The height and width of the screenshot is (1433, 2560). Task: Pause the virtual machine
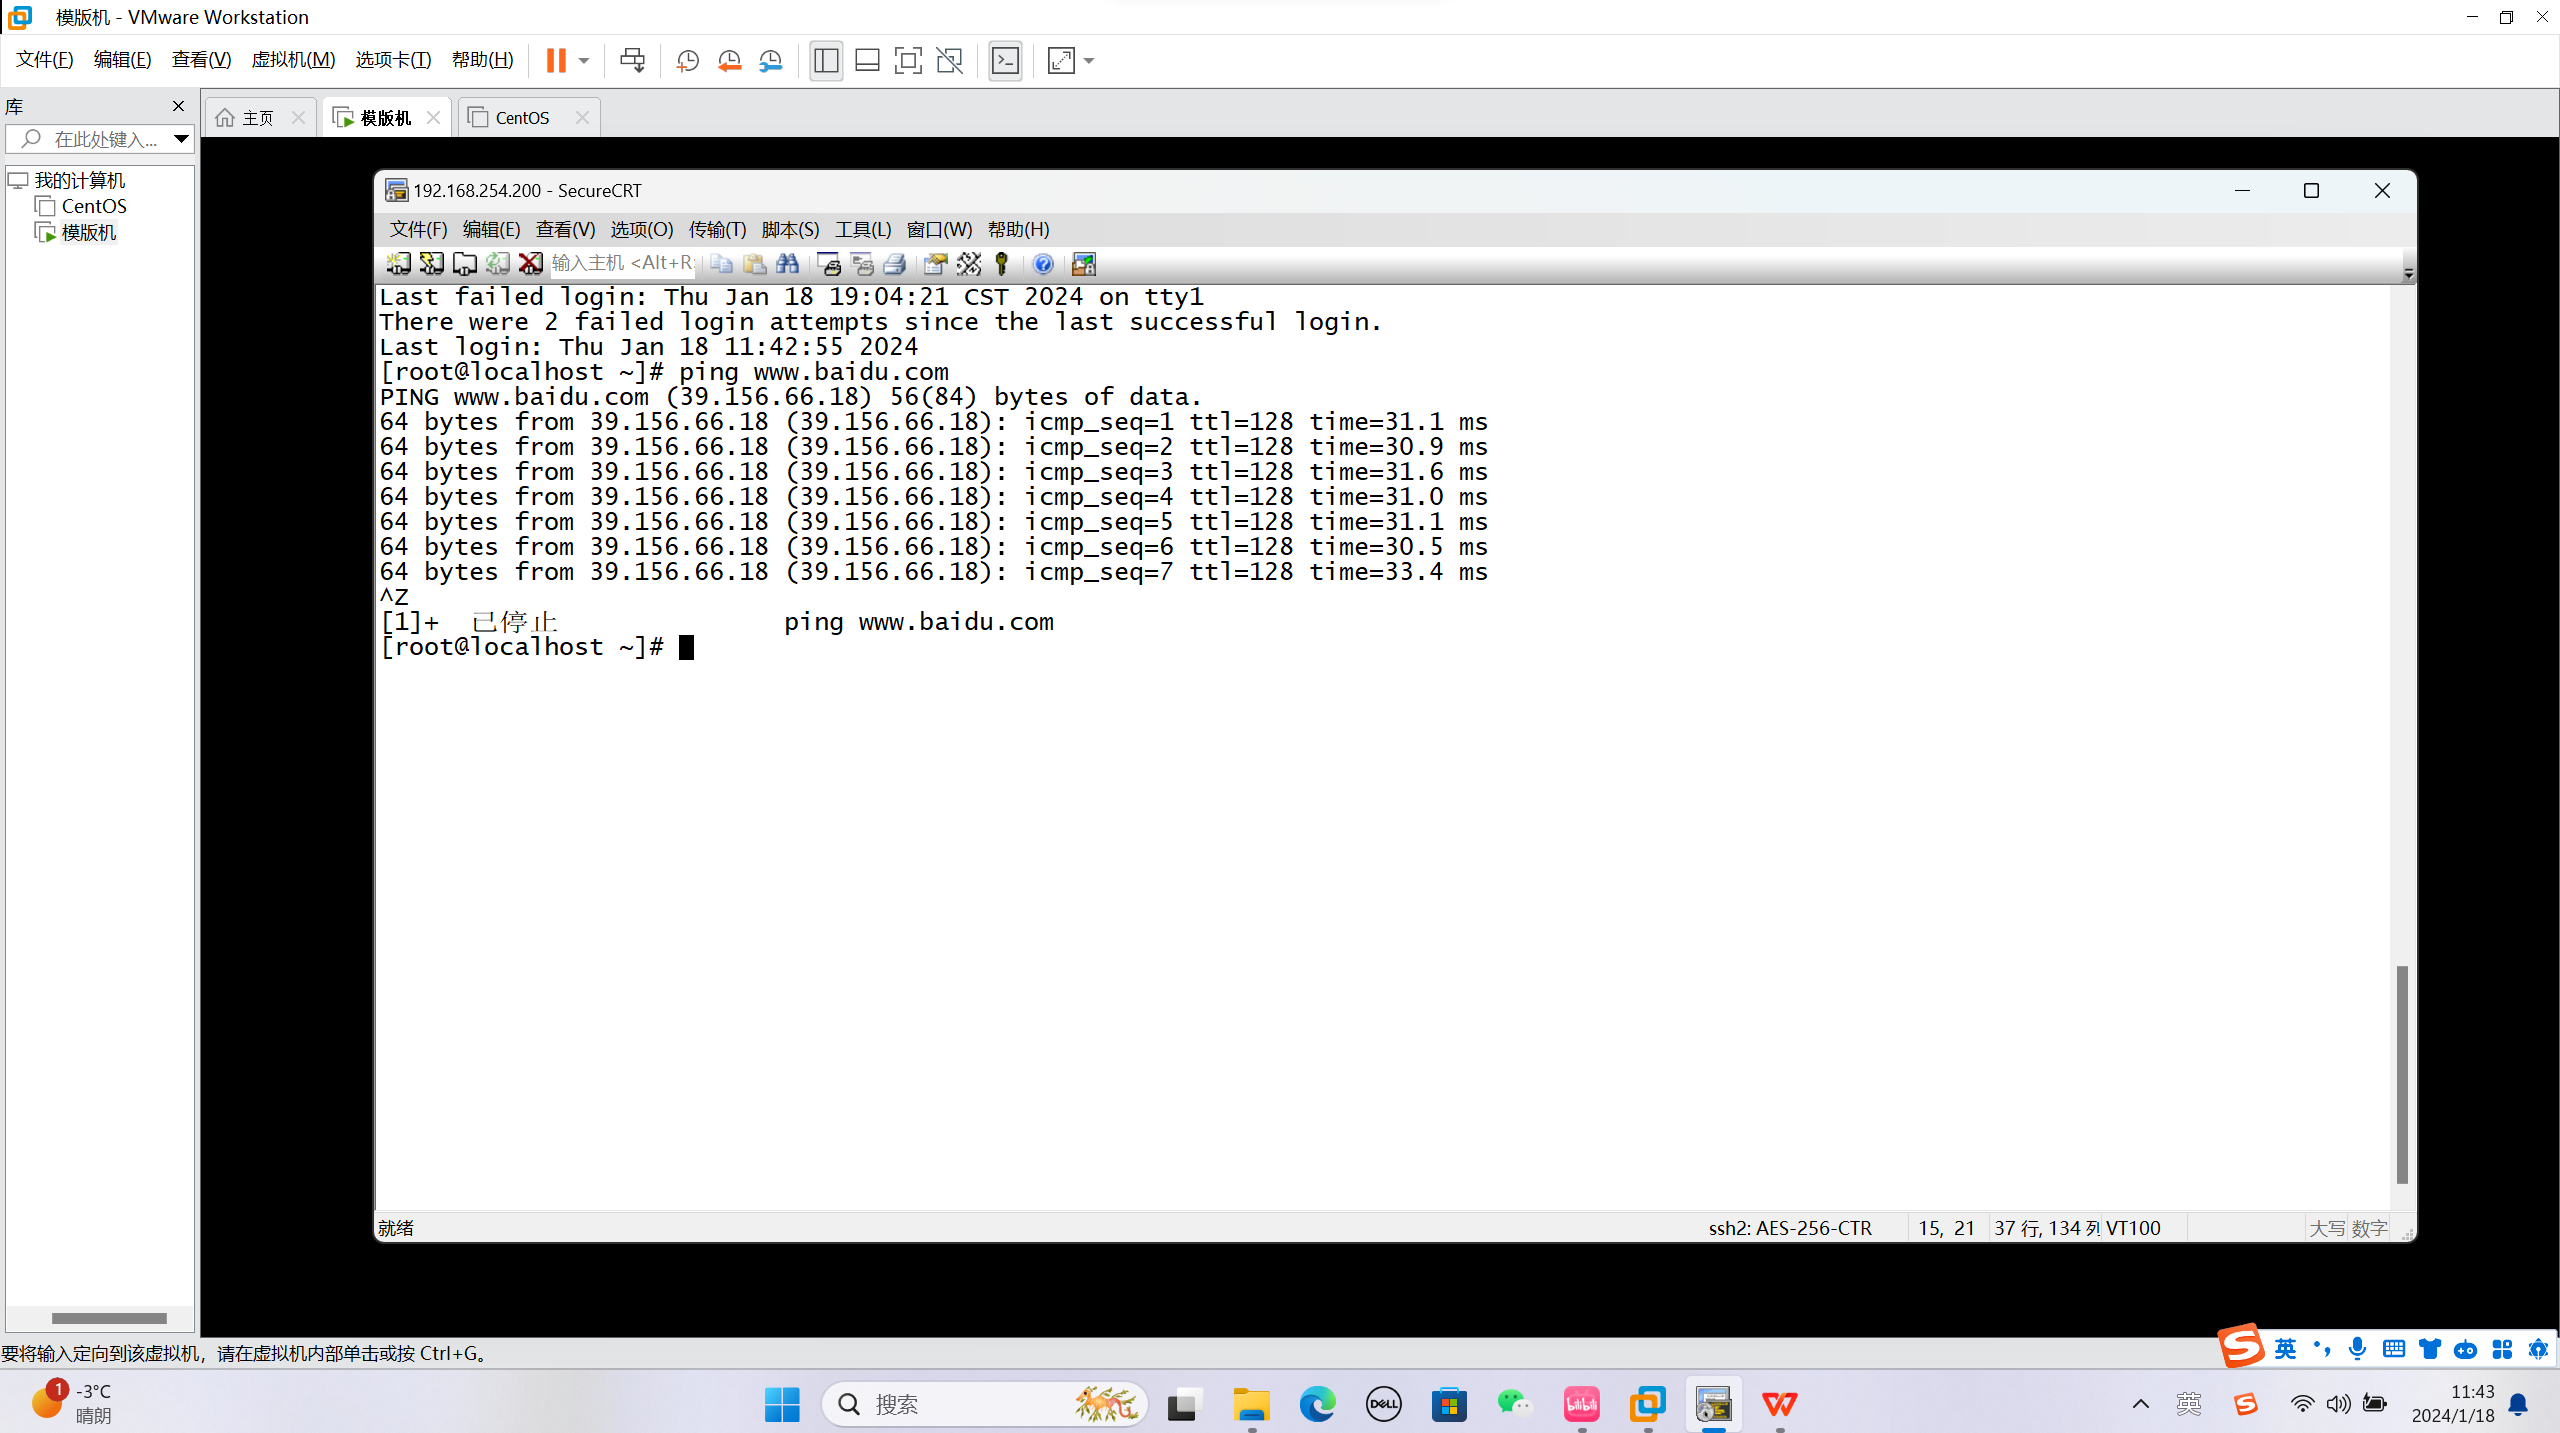[556, 60]
